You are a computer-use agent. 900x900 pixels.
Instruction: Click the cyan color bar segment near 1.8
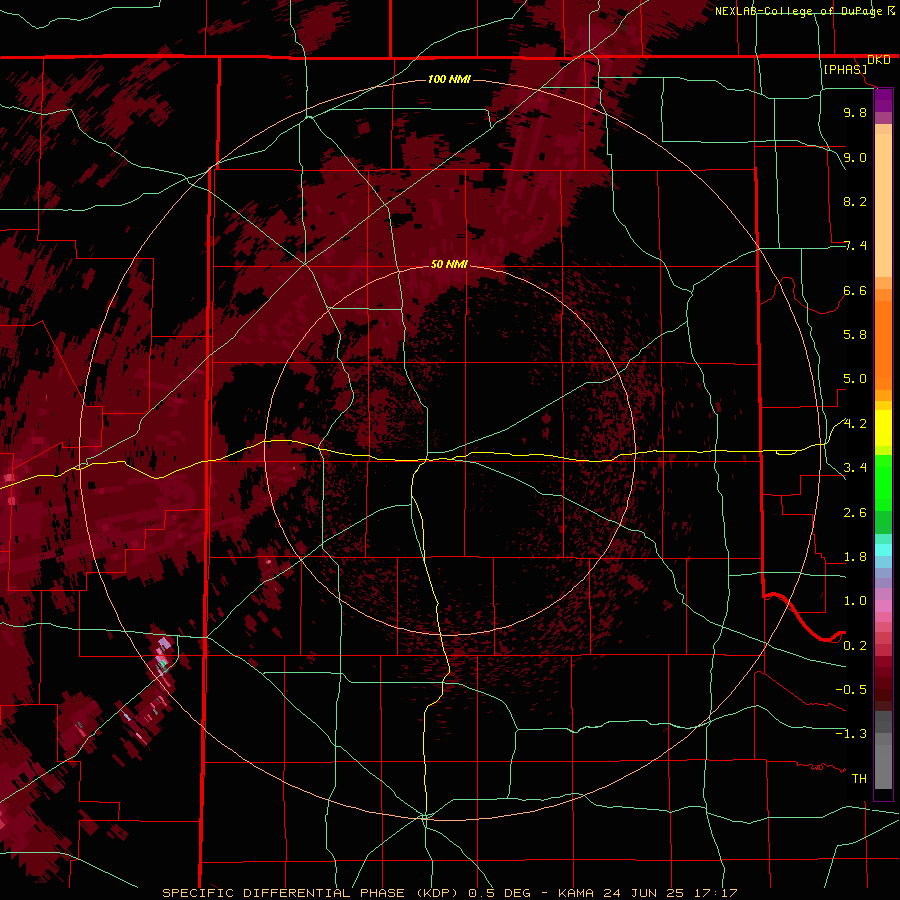pos(883,550)
